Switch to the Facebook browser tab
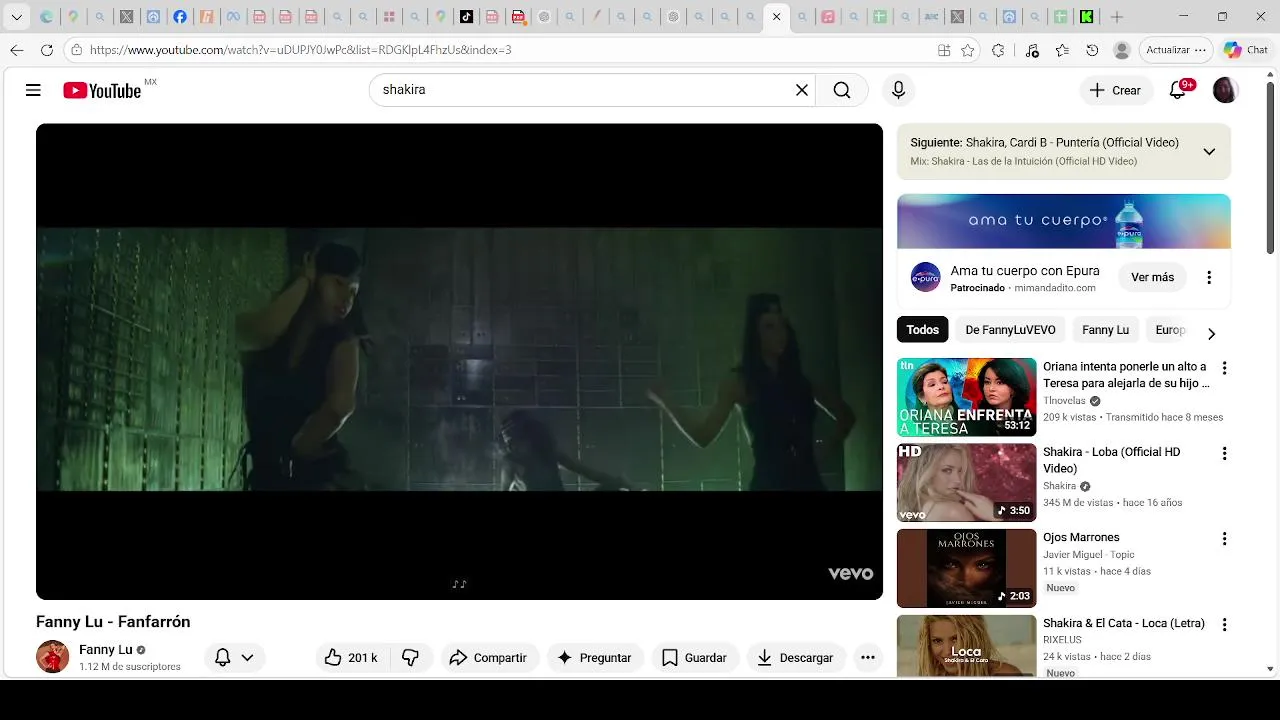This screenshot has height=720, width=1280. click(x=180, y=17)
